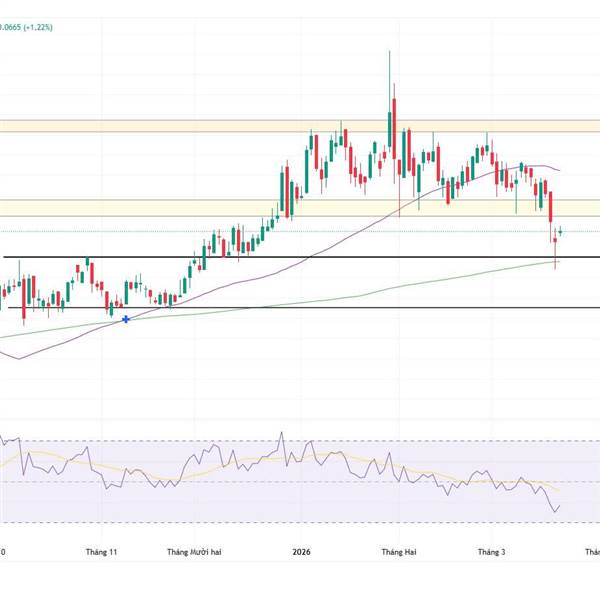Select the Tháng 11 time axis label

(102, 552)
